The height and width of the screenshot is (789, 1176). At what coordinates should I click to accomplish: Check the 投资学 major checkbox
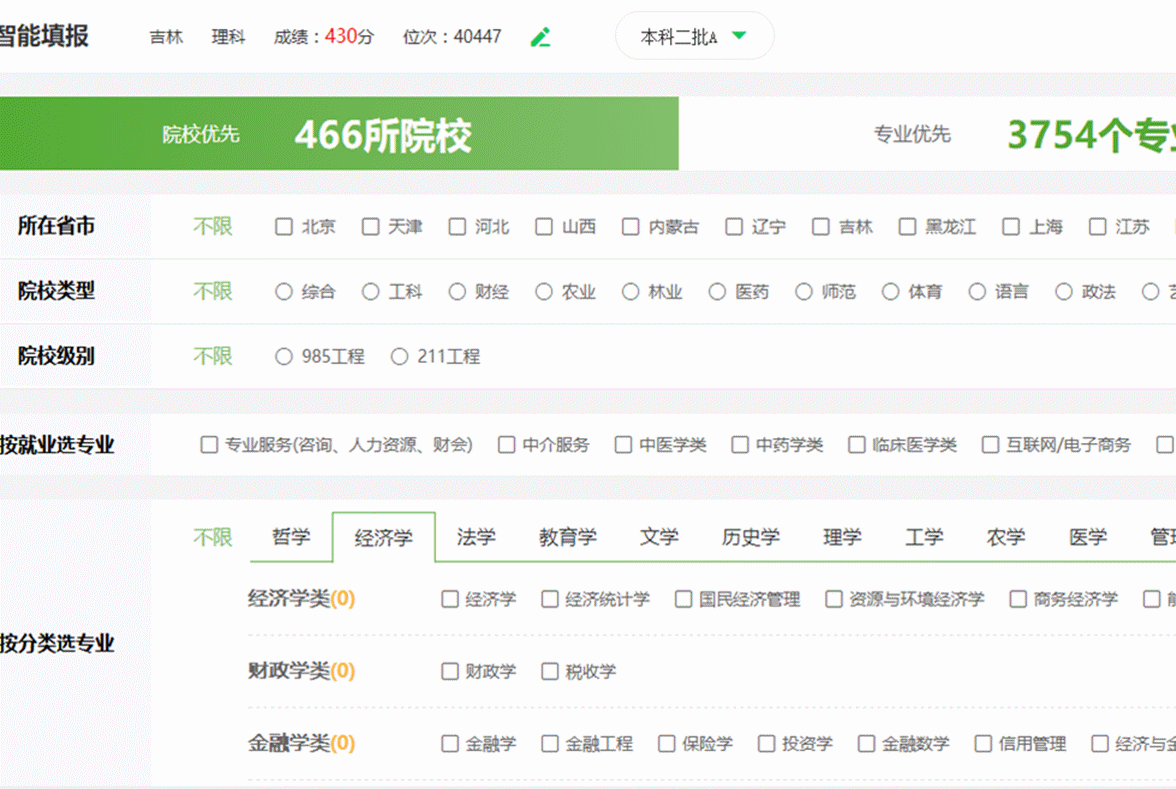[x=766, y=743]
